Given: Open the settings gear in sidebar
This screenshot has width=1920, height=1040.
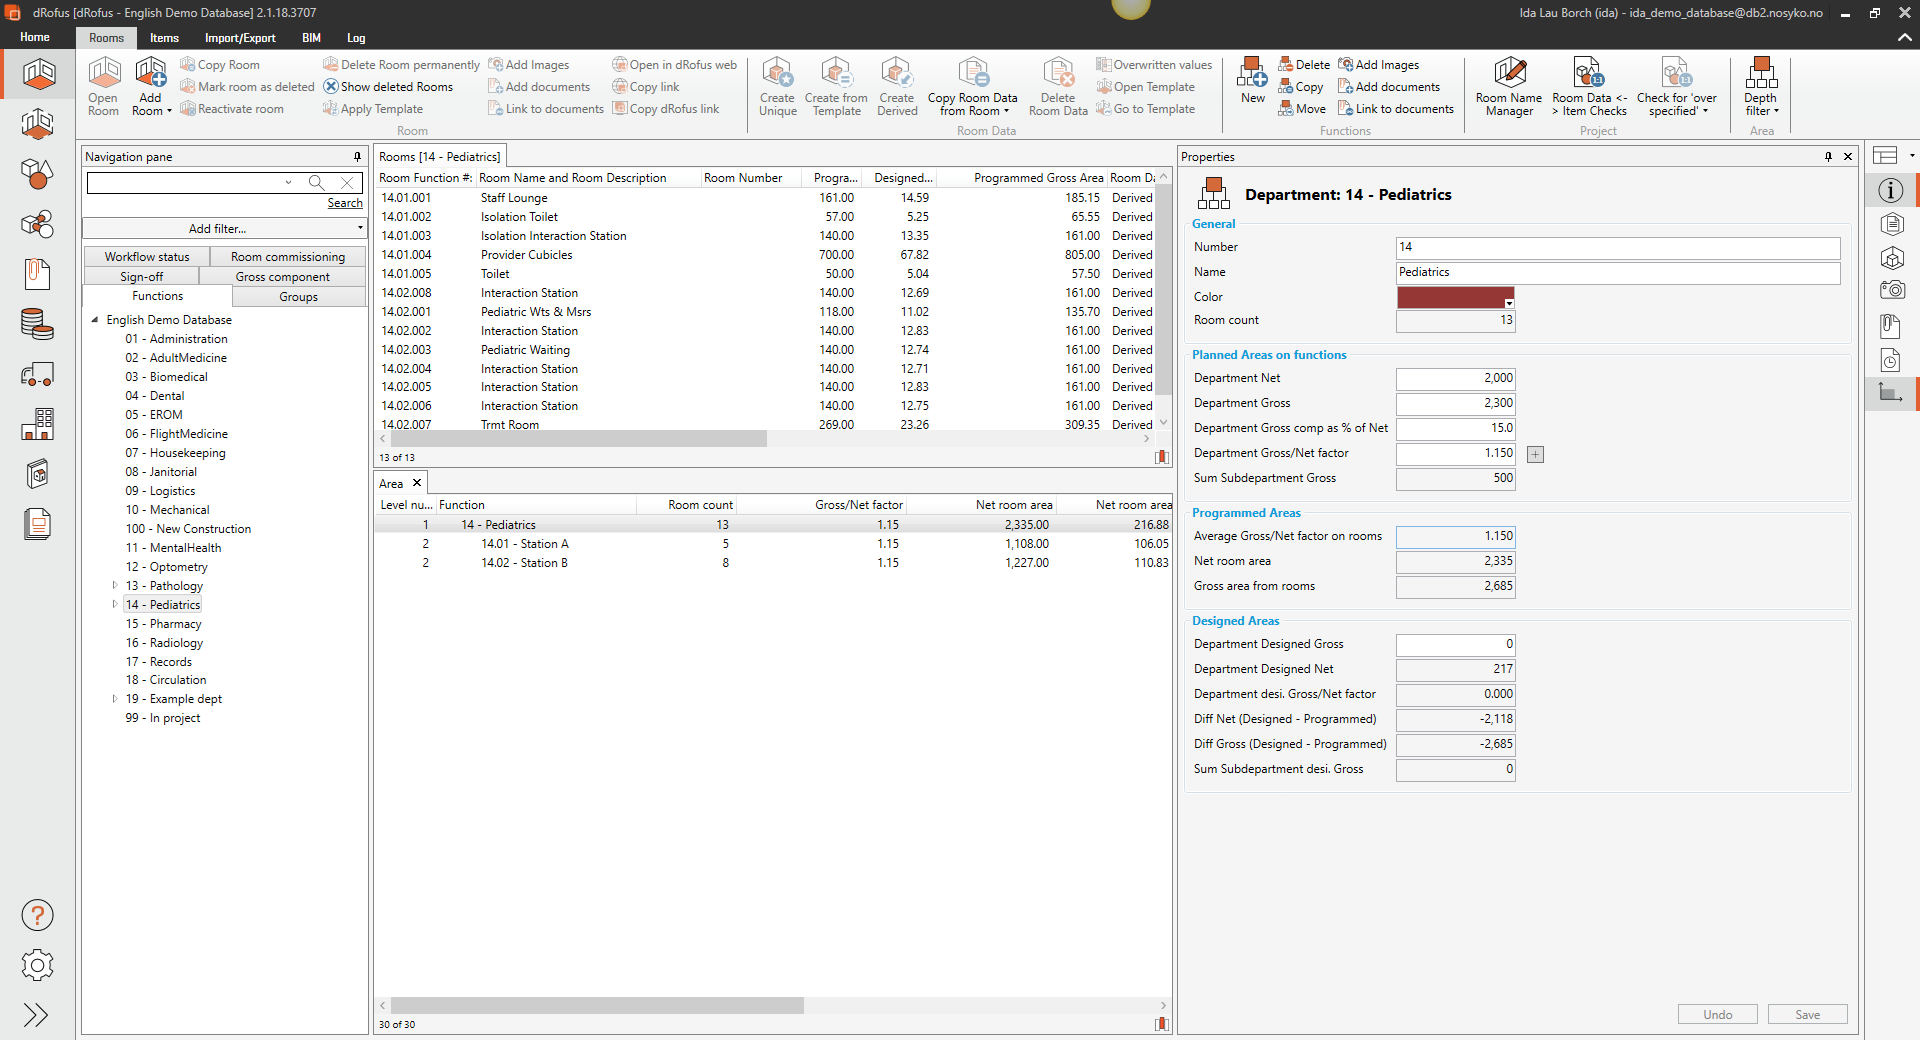Looking at the screenshot, I should 37,965.
